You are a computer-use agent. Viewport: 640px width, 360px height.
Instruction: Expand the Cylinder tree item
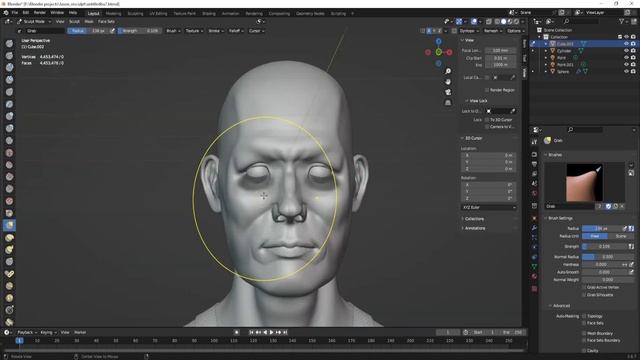click(546, 51)
